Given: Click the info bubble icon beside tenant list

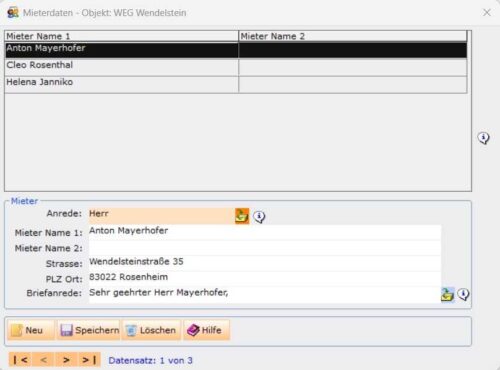Looking at the screenshot, I should pyautogui.click(x=483, y=138).
